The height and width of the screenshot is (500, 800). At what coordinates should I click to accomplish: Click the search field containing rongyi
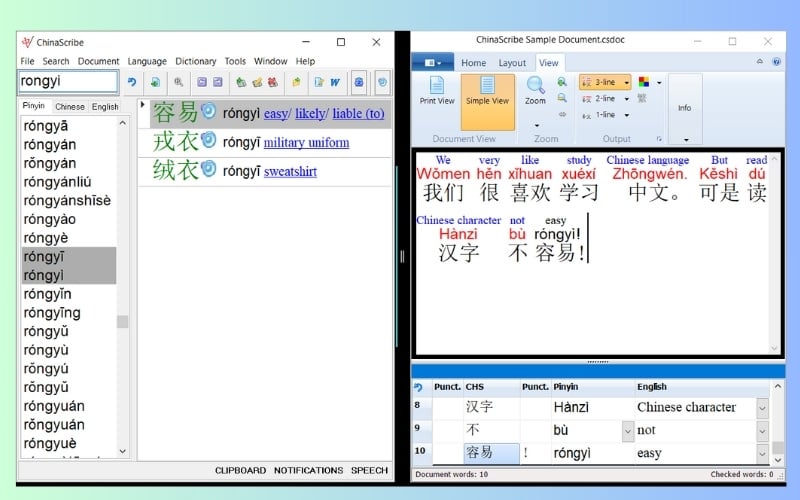click(x=68, y=81)
